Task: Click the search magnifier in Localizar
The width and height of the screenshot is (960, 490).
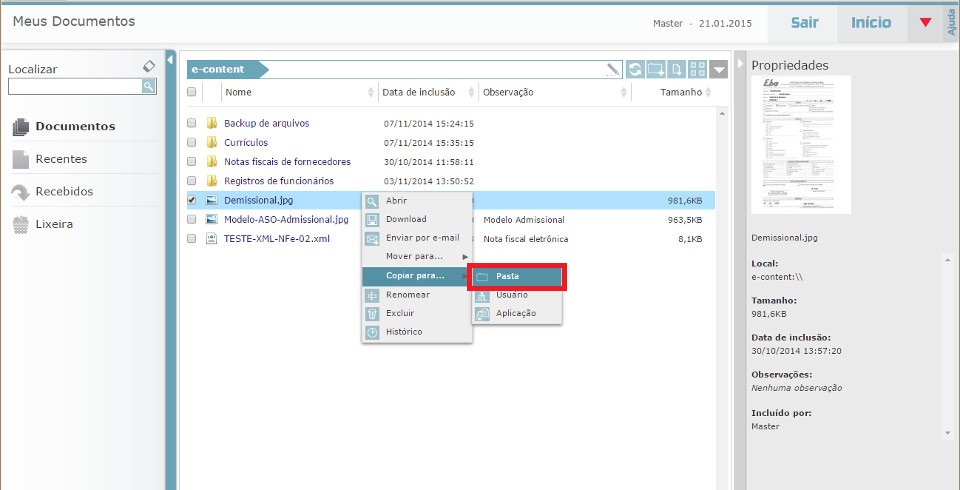Action: click(148, 87)
